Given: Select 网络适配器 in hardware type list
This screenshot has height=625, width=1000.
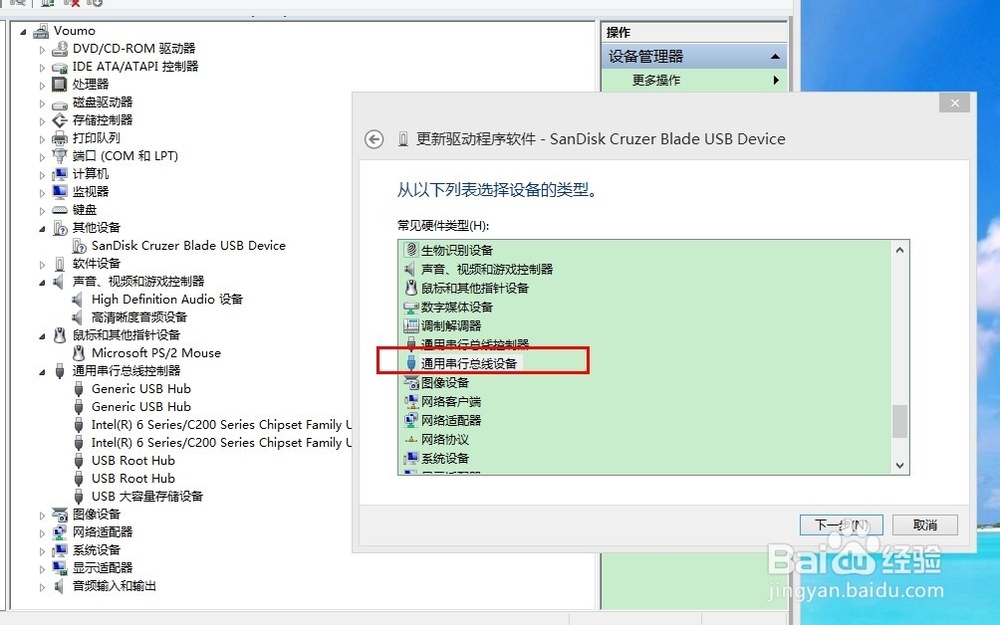Looking at the screenshot, I should coord(451,420).
